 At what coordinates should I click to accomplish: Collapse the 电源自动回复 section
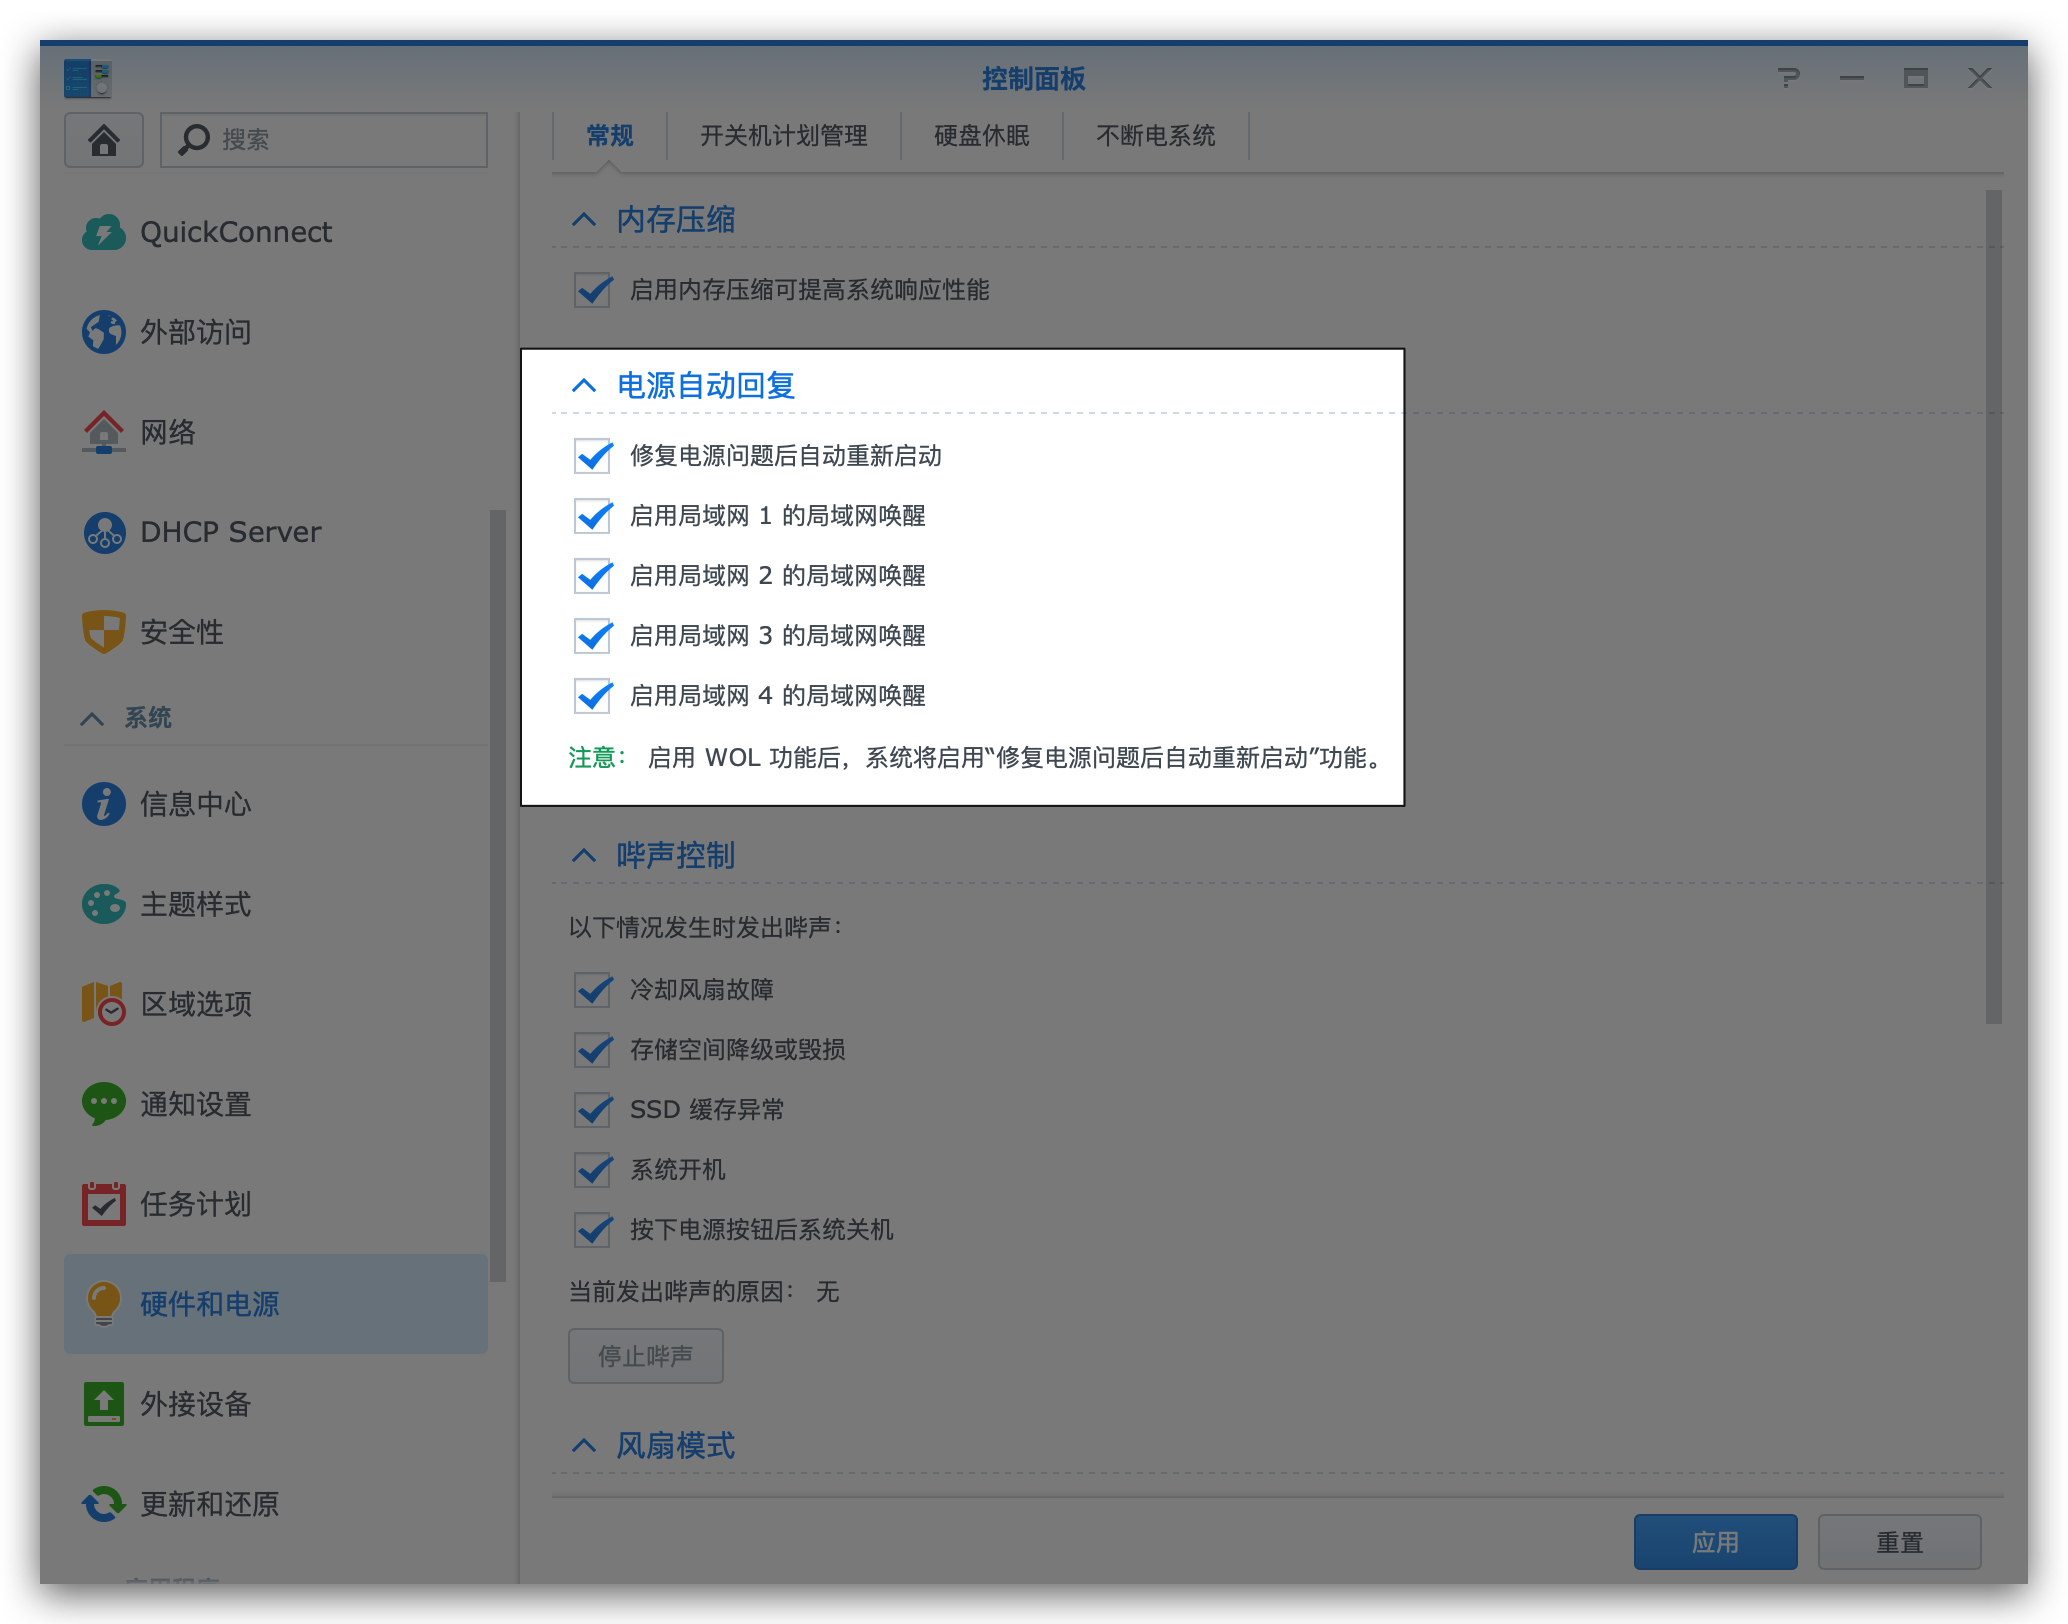click(x=584, y=386)
